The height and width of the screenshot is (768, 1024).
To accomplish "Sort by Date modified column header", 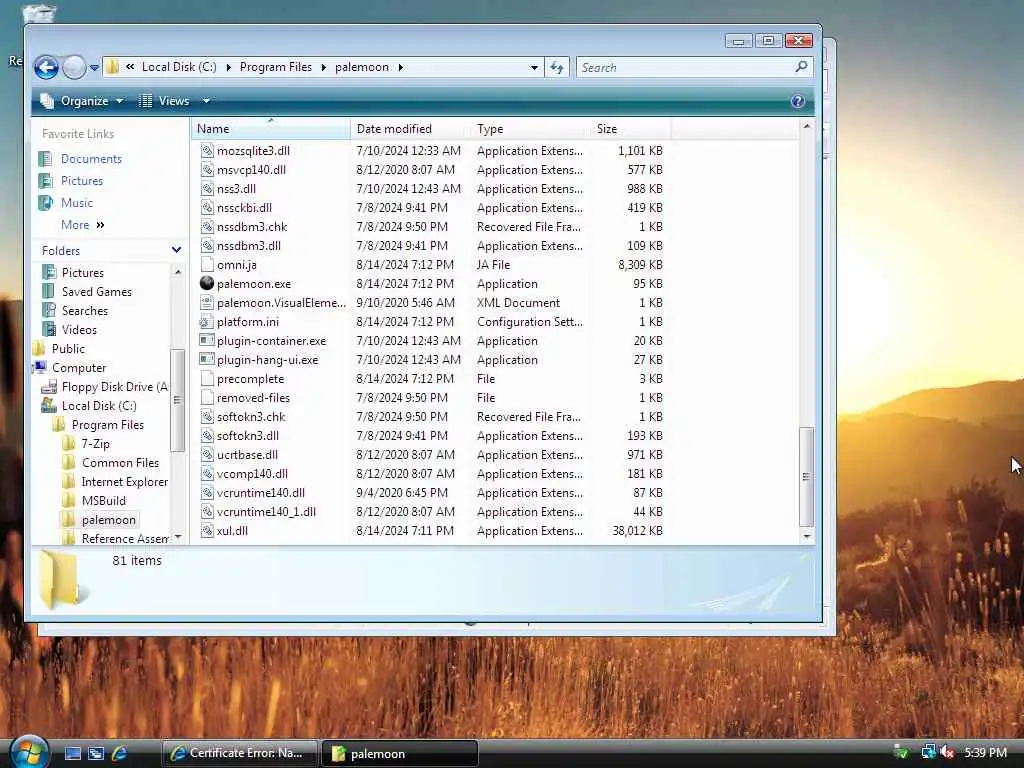I will 409,129.
